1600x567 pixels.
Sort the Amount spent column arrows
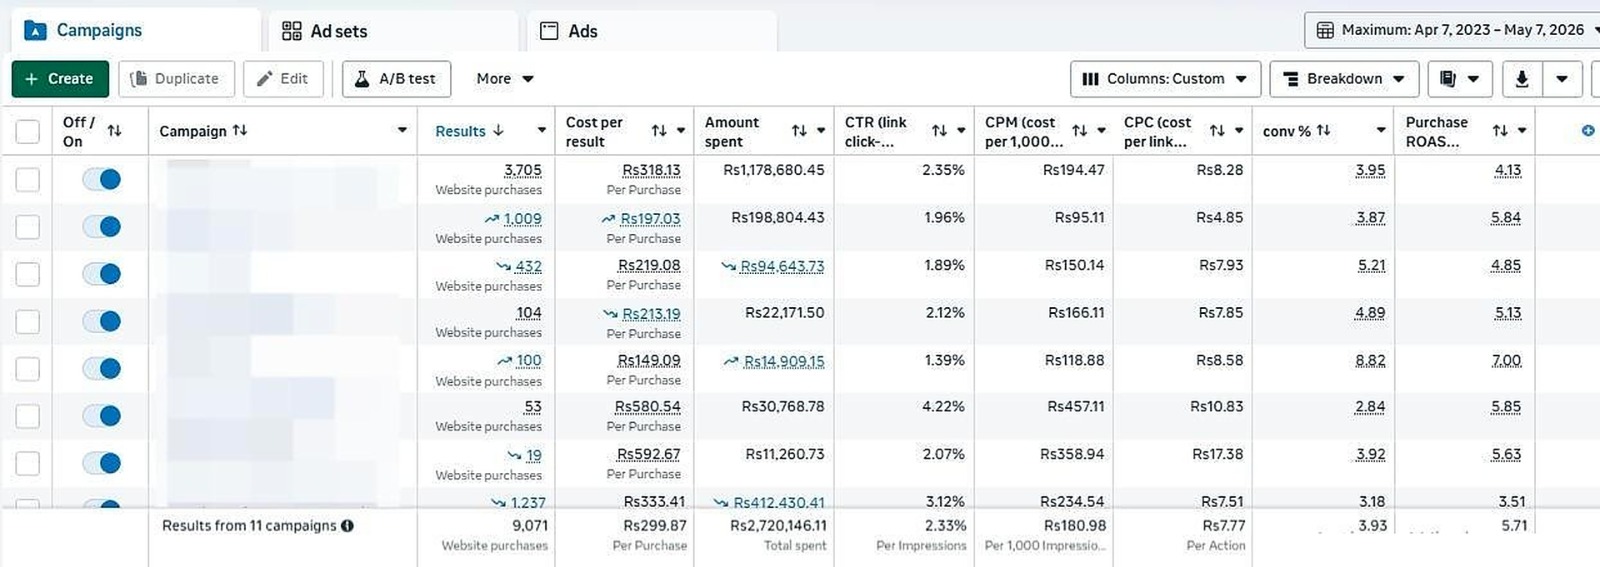799,131
